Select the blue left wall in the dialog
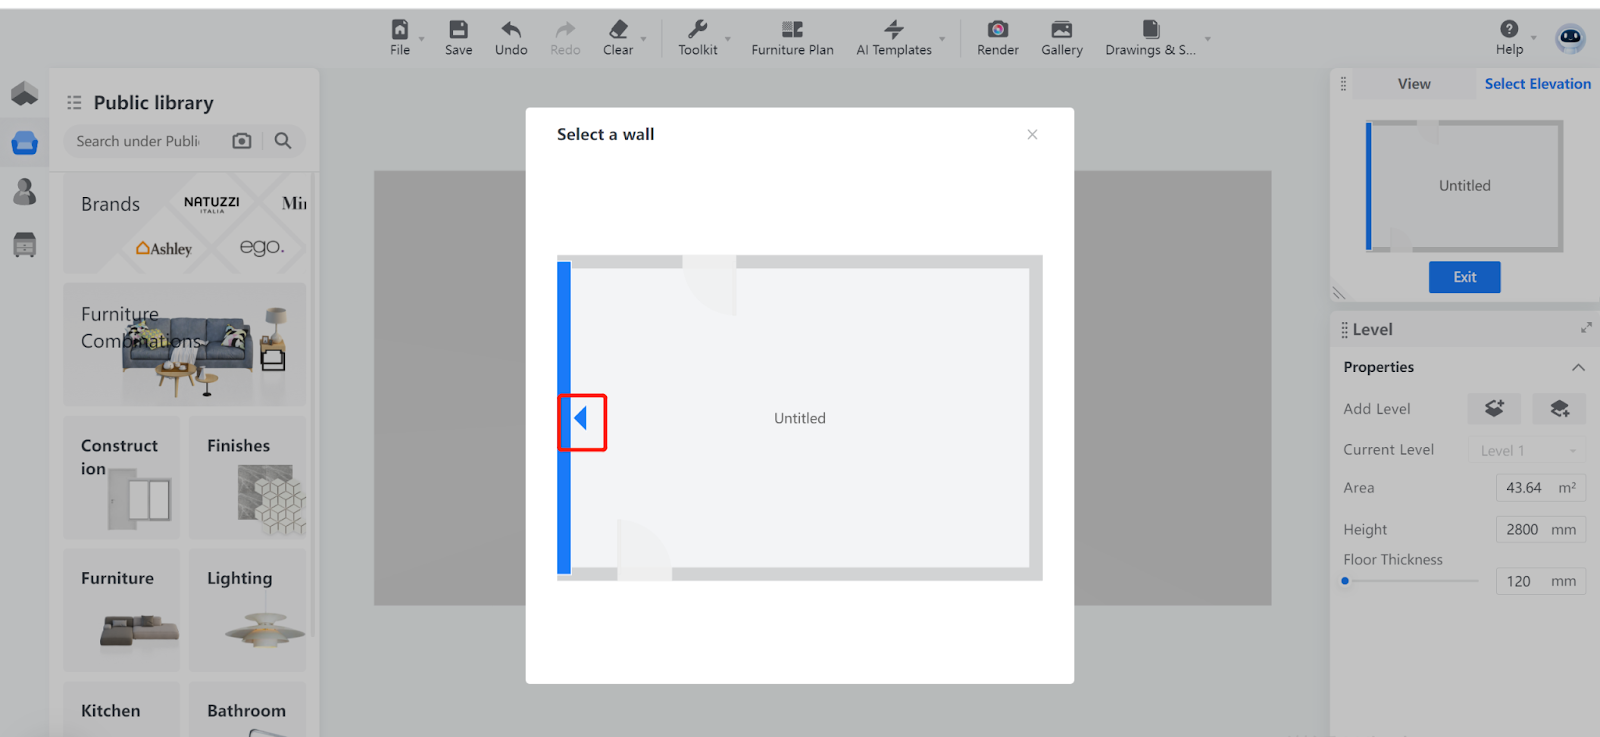This screenshot has width=1600, height=737. (564, 418)
